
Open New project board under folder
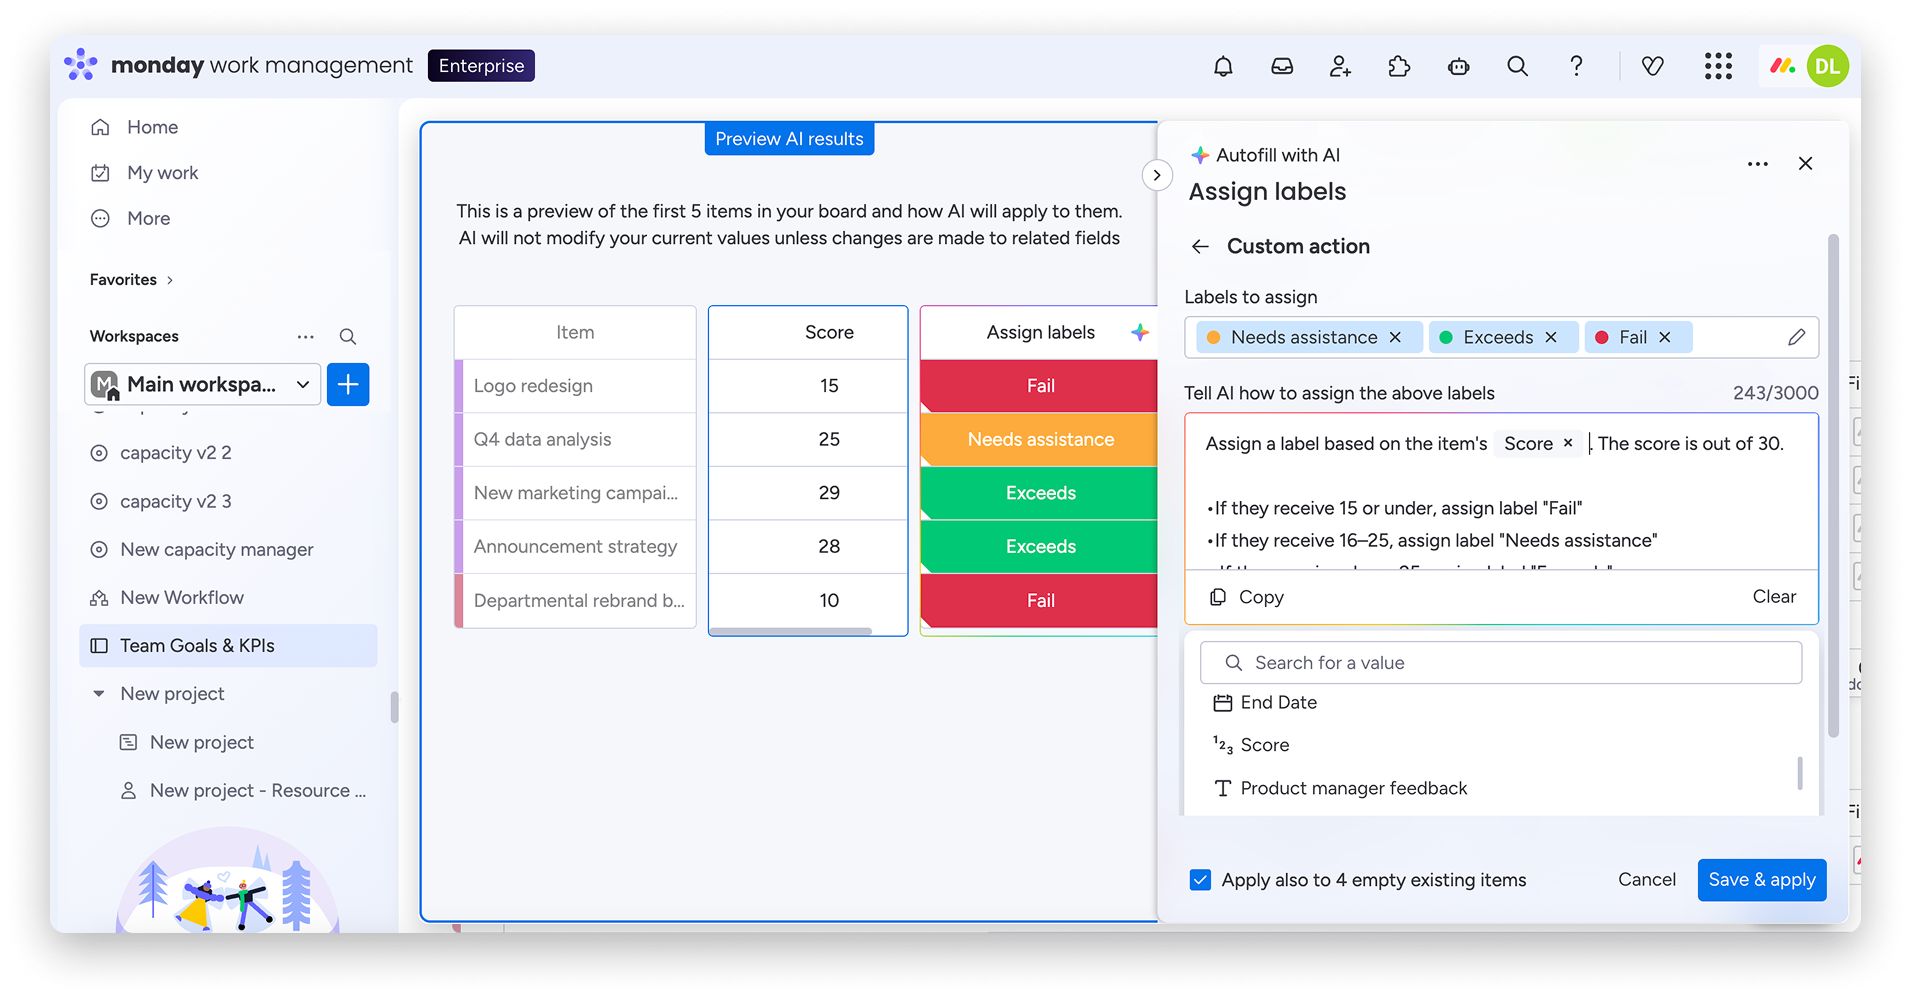pos(202,742)
